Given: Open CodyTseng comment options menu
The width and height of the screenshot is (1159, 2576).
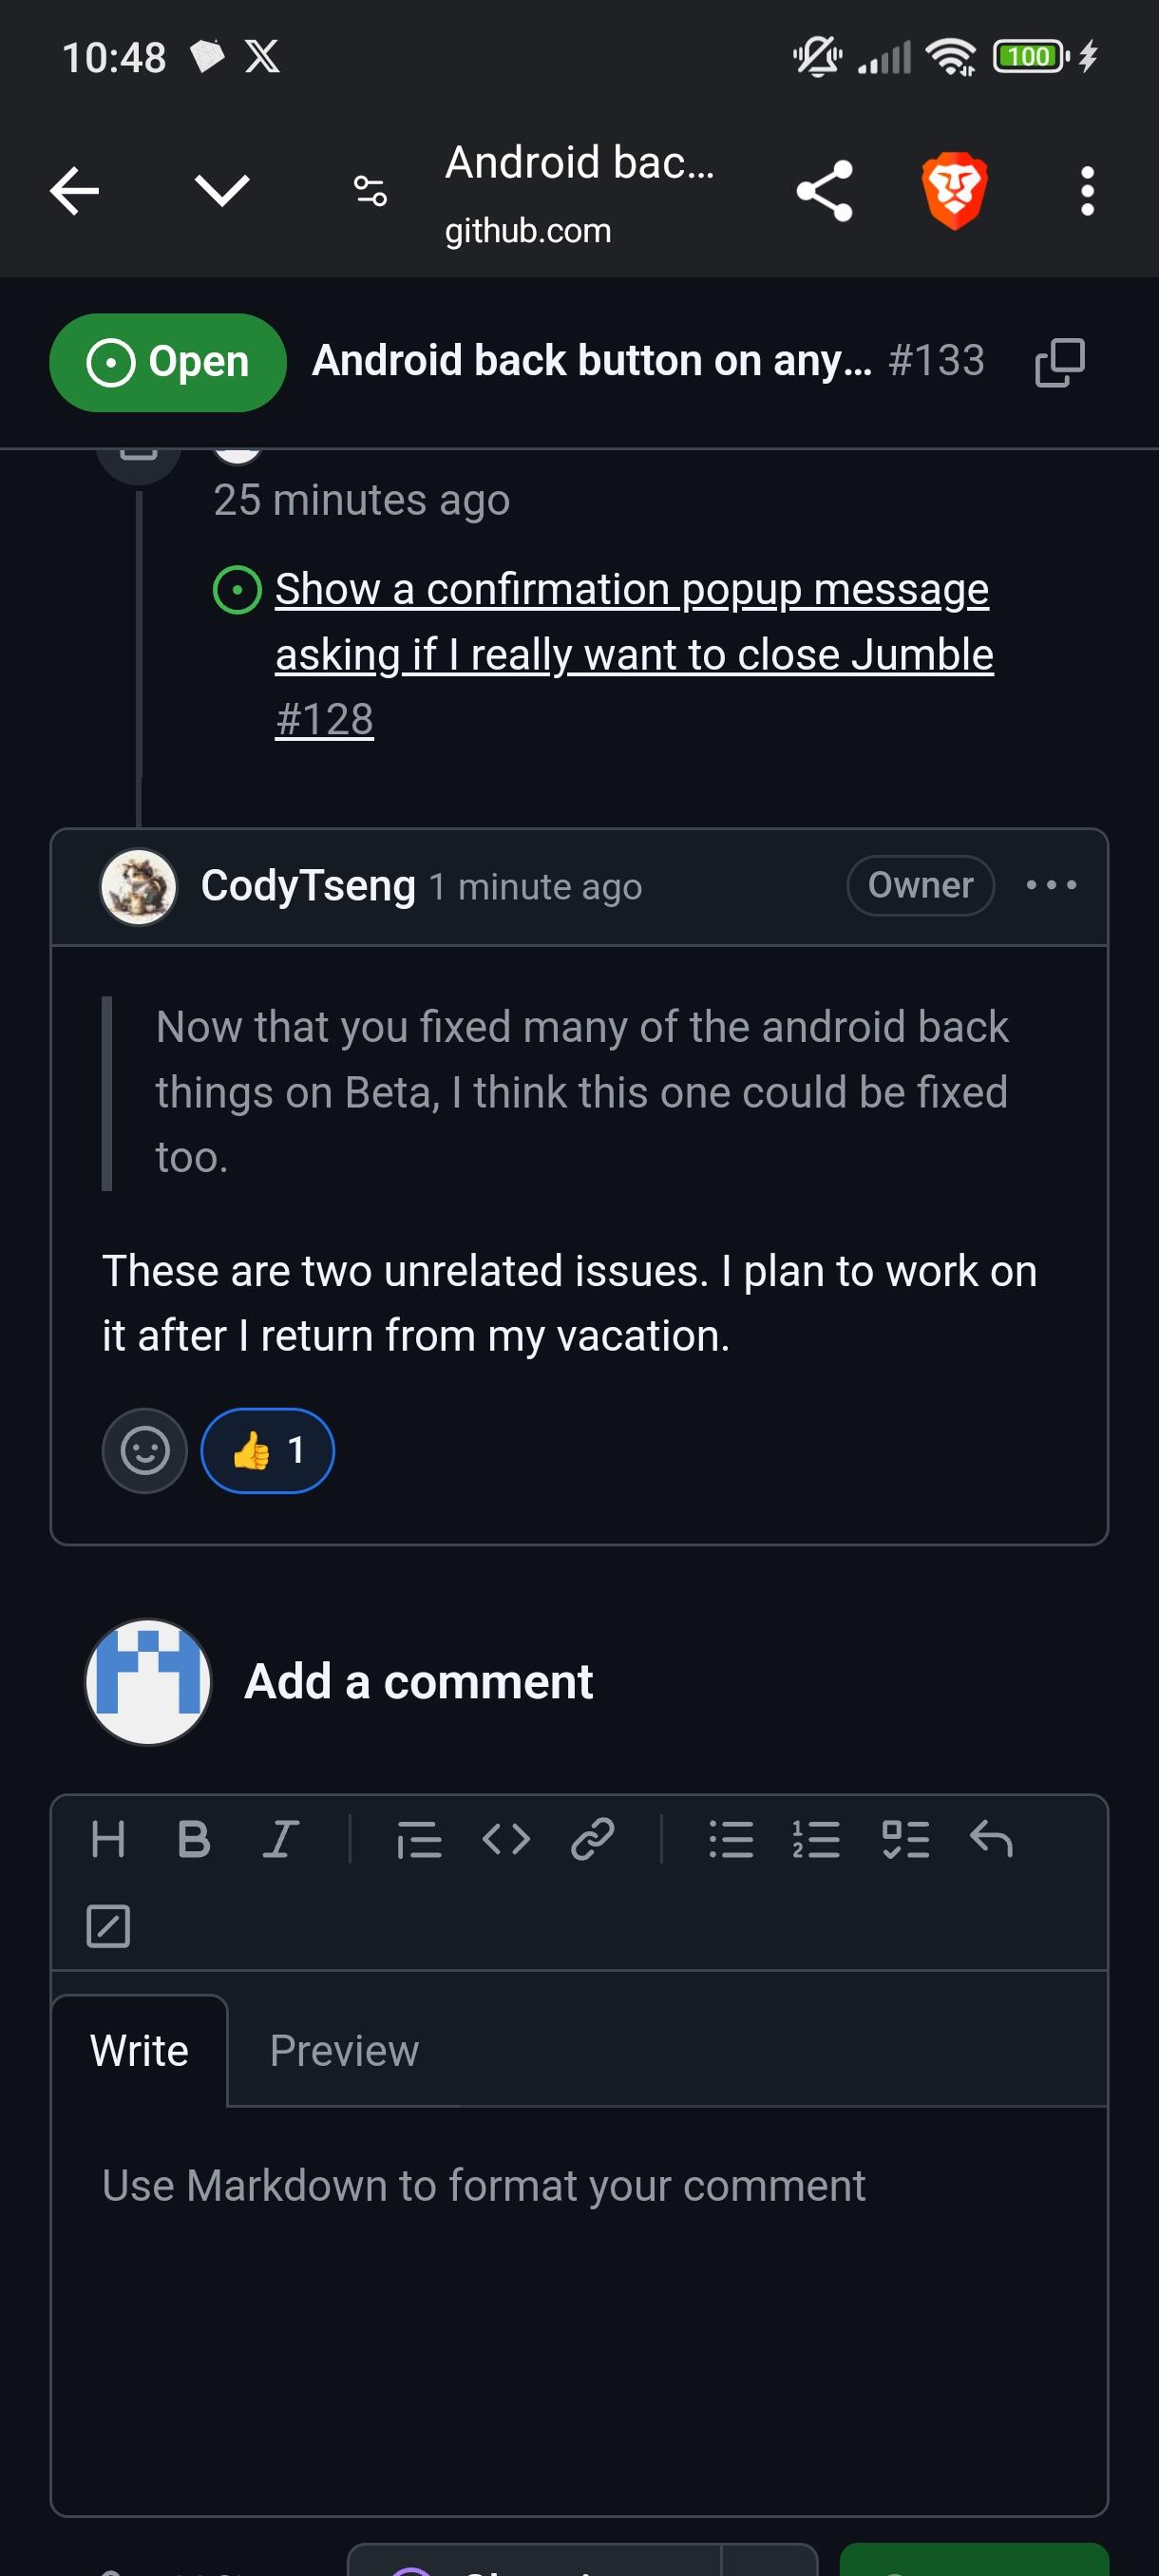Looking at the screenshot, I should click(x=1051, y=885).
